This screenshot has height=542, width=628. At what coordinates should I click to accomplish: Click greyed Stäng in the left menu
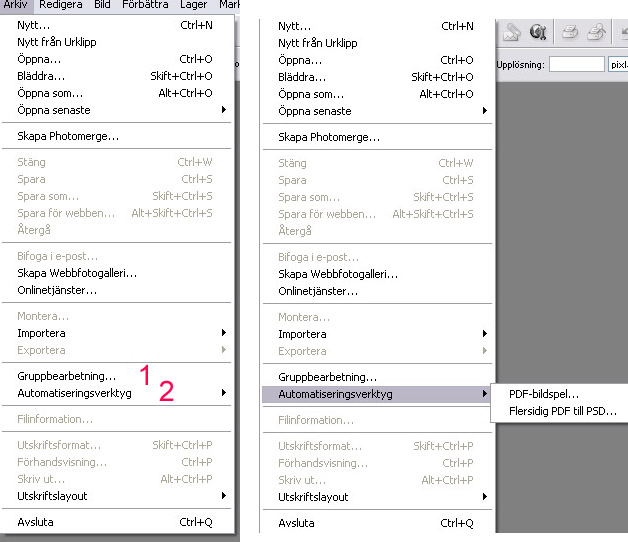117,162
